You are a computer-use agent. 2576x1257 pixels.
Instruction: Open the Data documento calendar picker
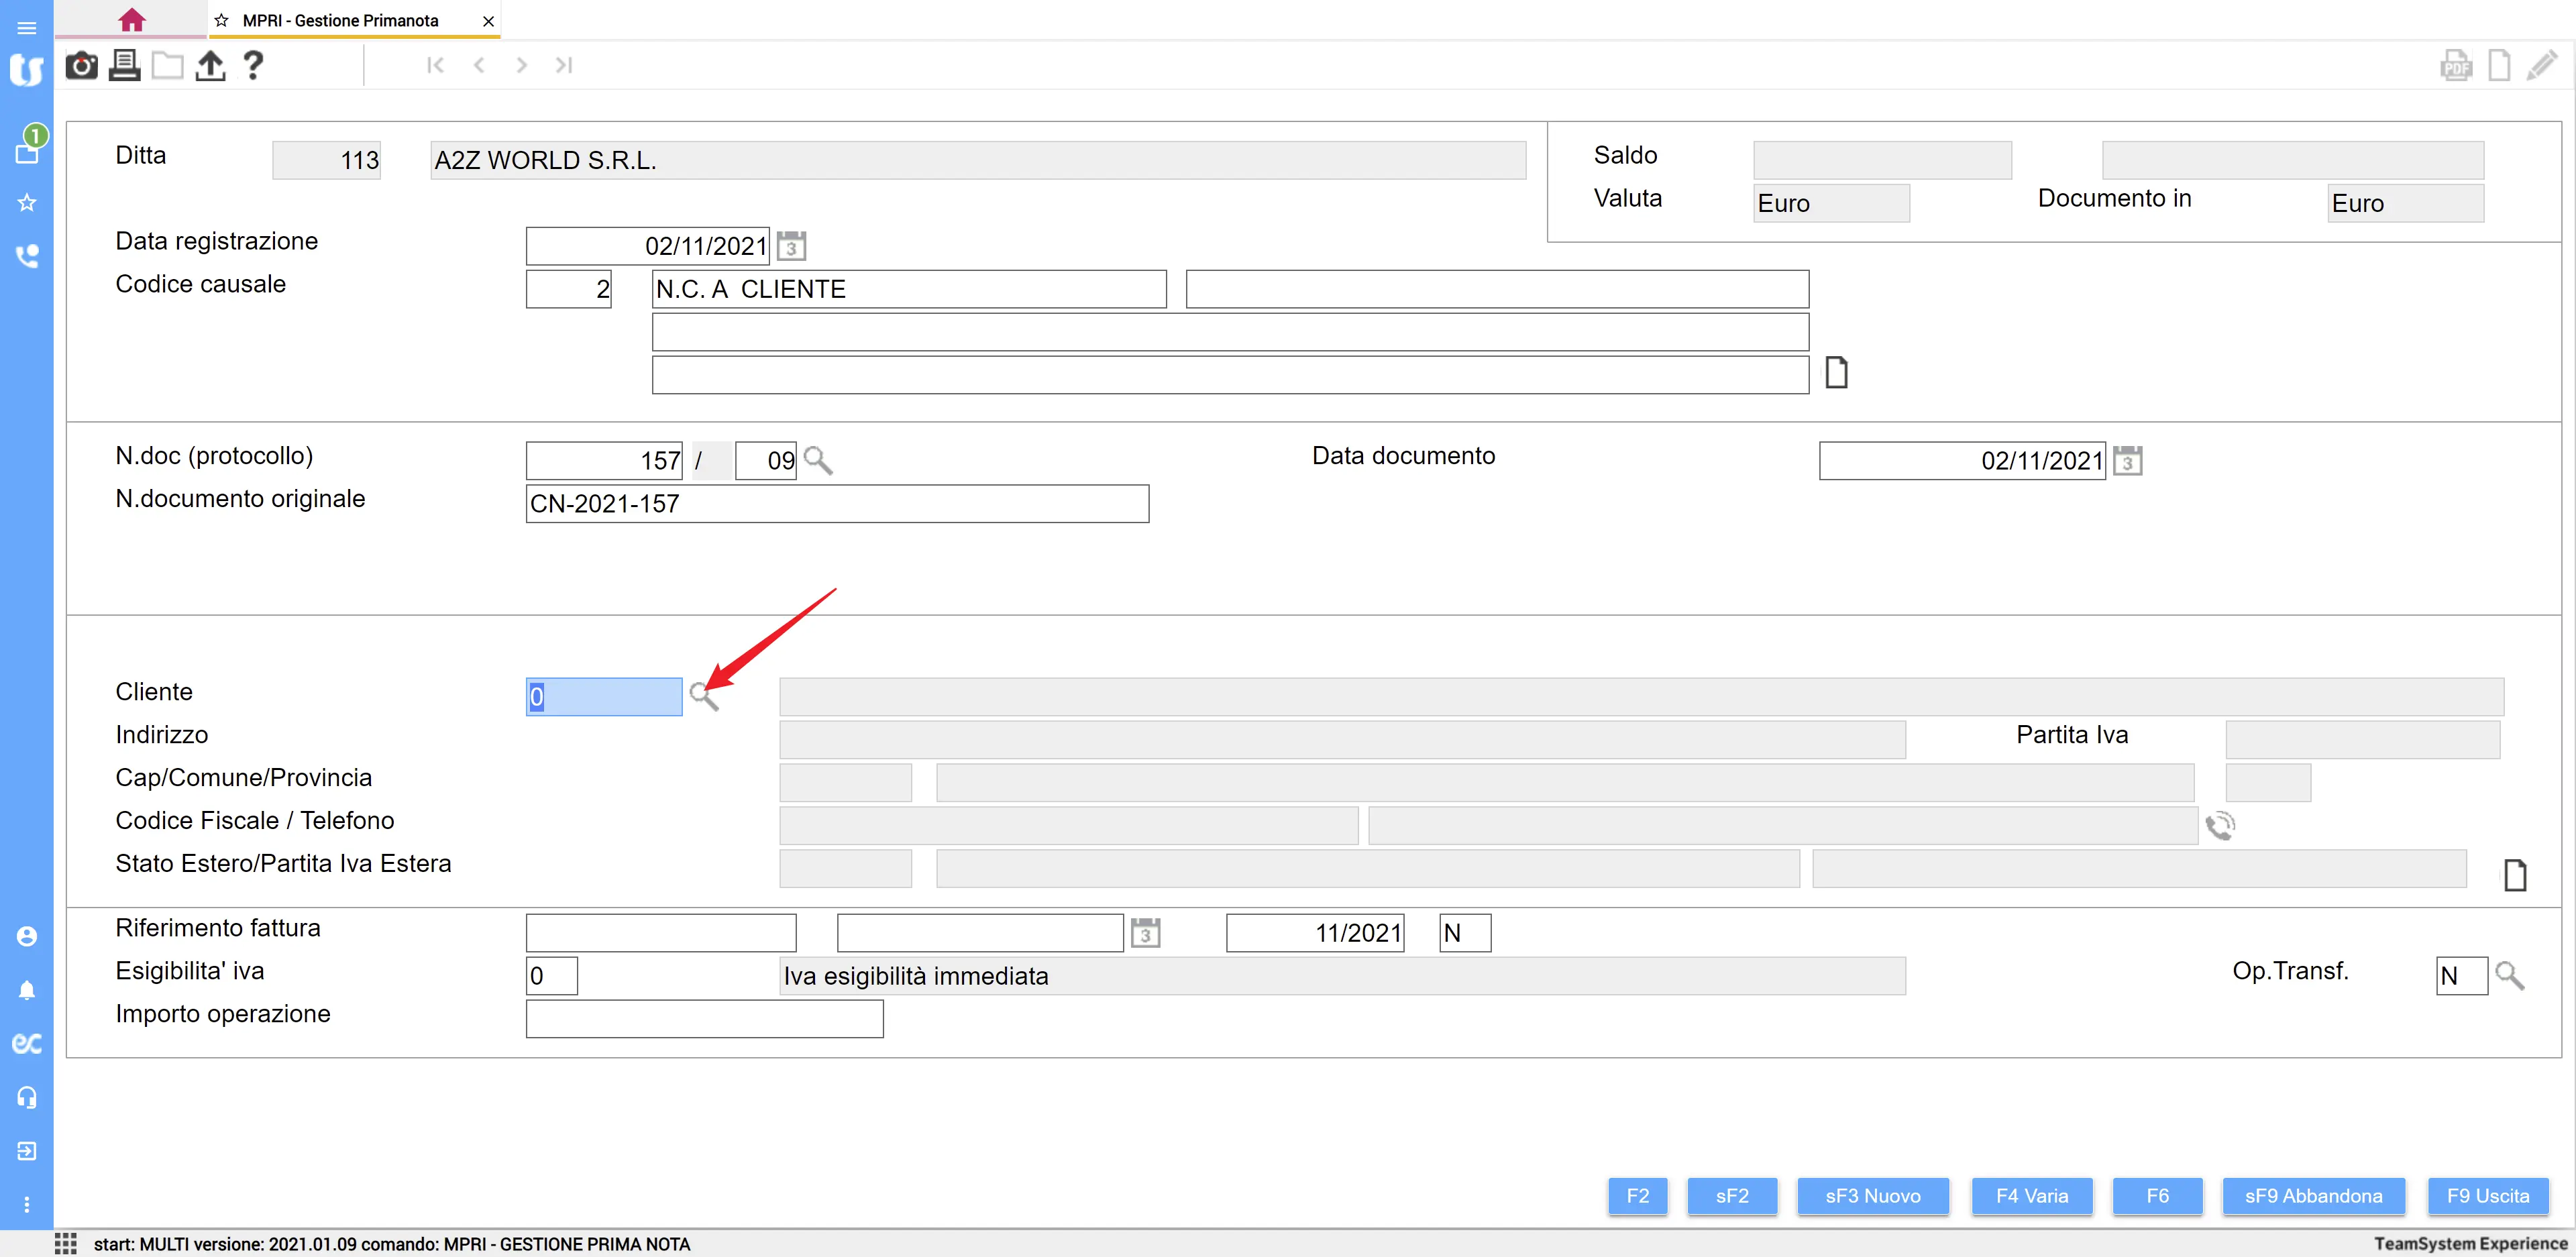[x=2127, y=461]
